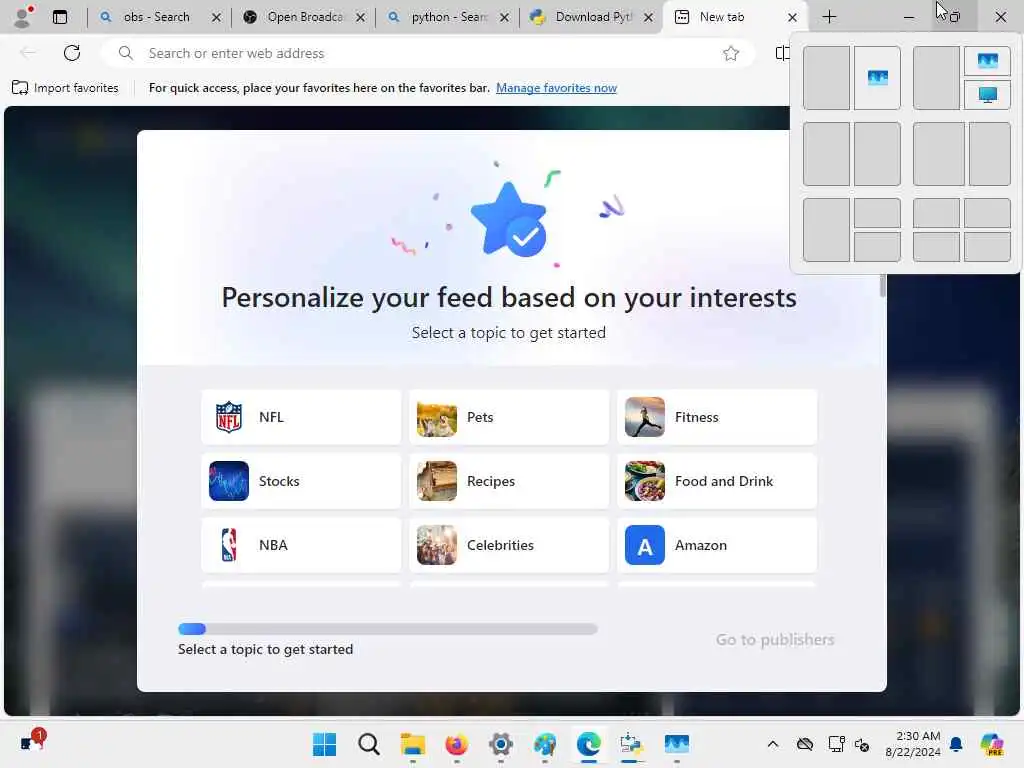Select the Fitness topic card
This screenshot has height=768, width=1024.
[717, 417]
